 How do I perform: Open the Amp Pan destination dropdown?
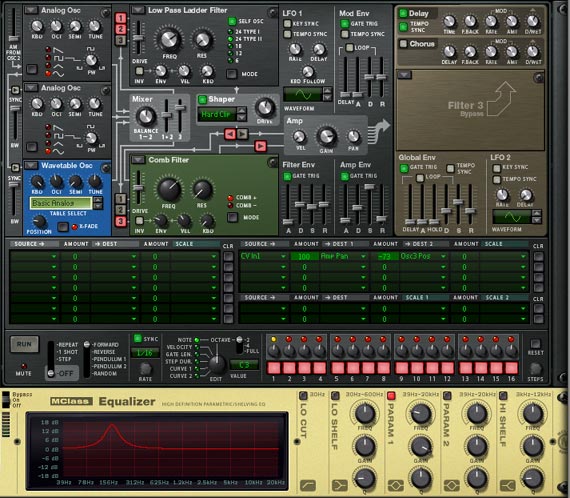[363, 257]
